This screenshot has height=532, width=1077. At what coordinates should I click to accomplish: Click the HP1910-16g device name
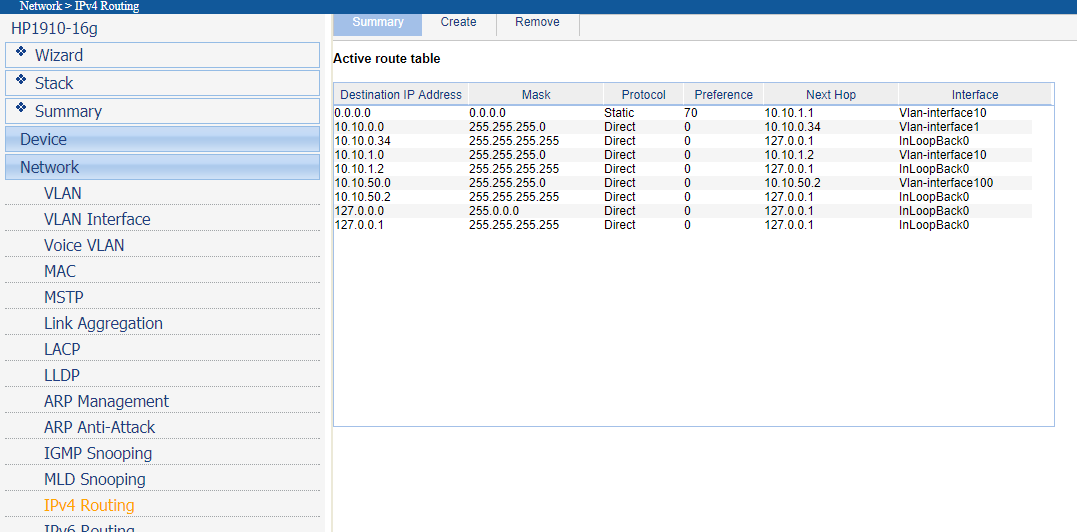(x=54, y=29)
